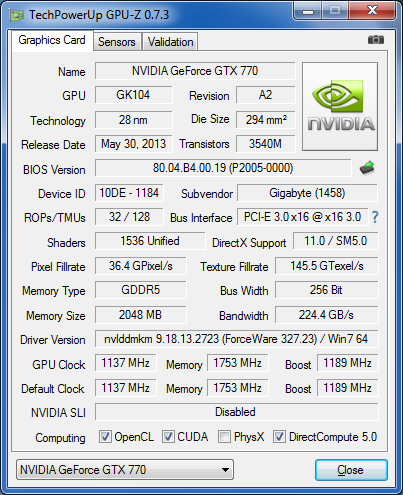Click the Memory Size field 2048 MB
This screenshot has width=403, height=495.
[x=141, y=315]
